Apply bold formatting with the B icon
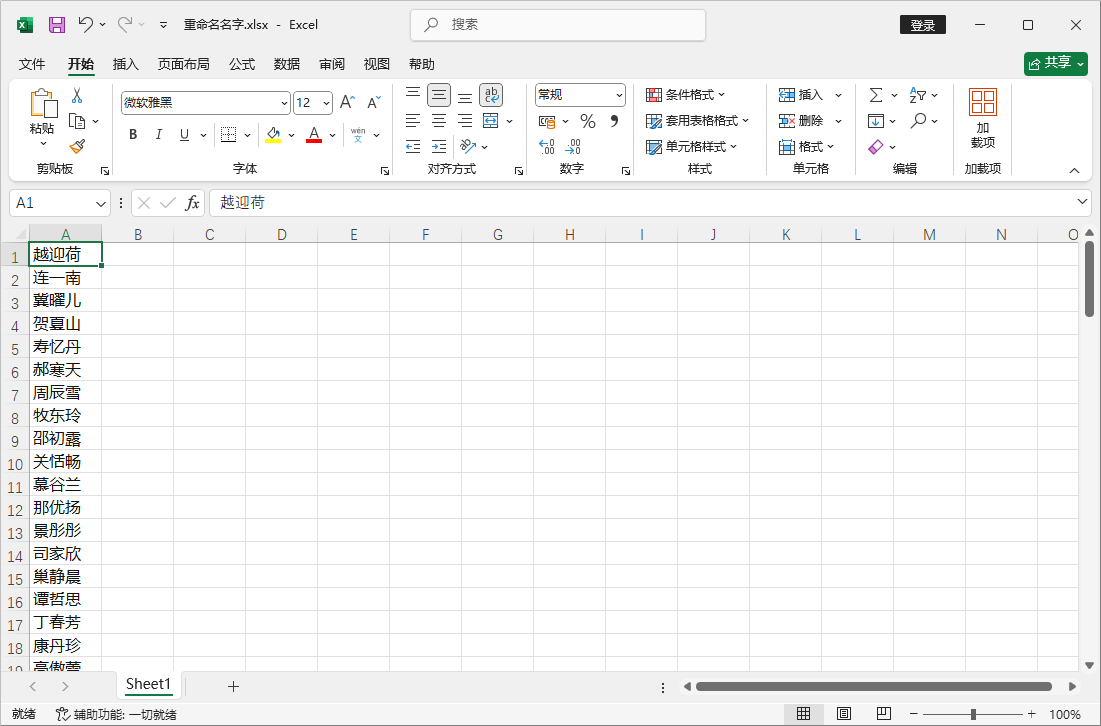Image resolution: width=1101 pixels, height=726 pixels. (133, 134)
